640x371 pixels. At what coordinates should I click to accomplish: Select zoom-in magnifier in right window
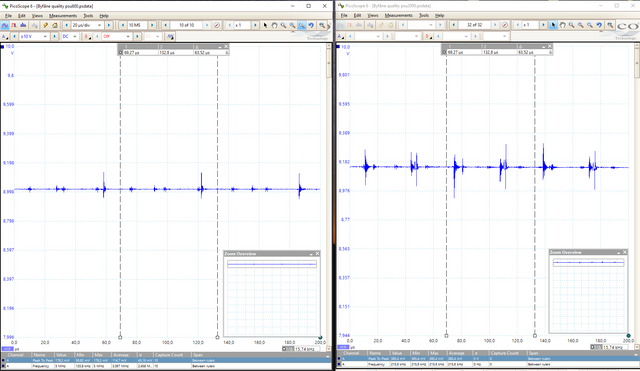tap(571, 25)
